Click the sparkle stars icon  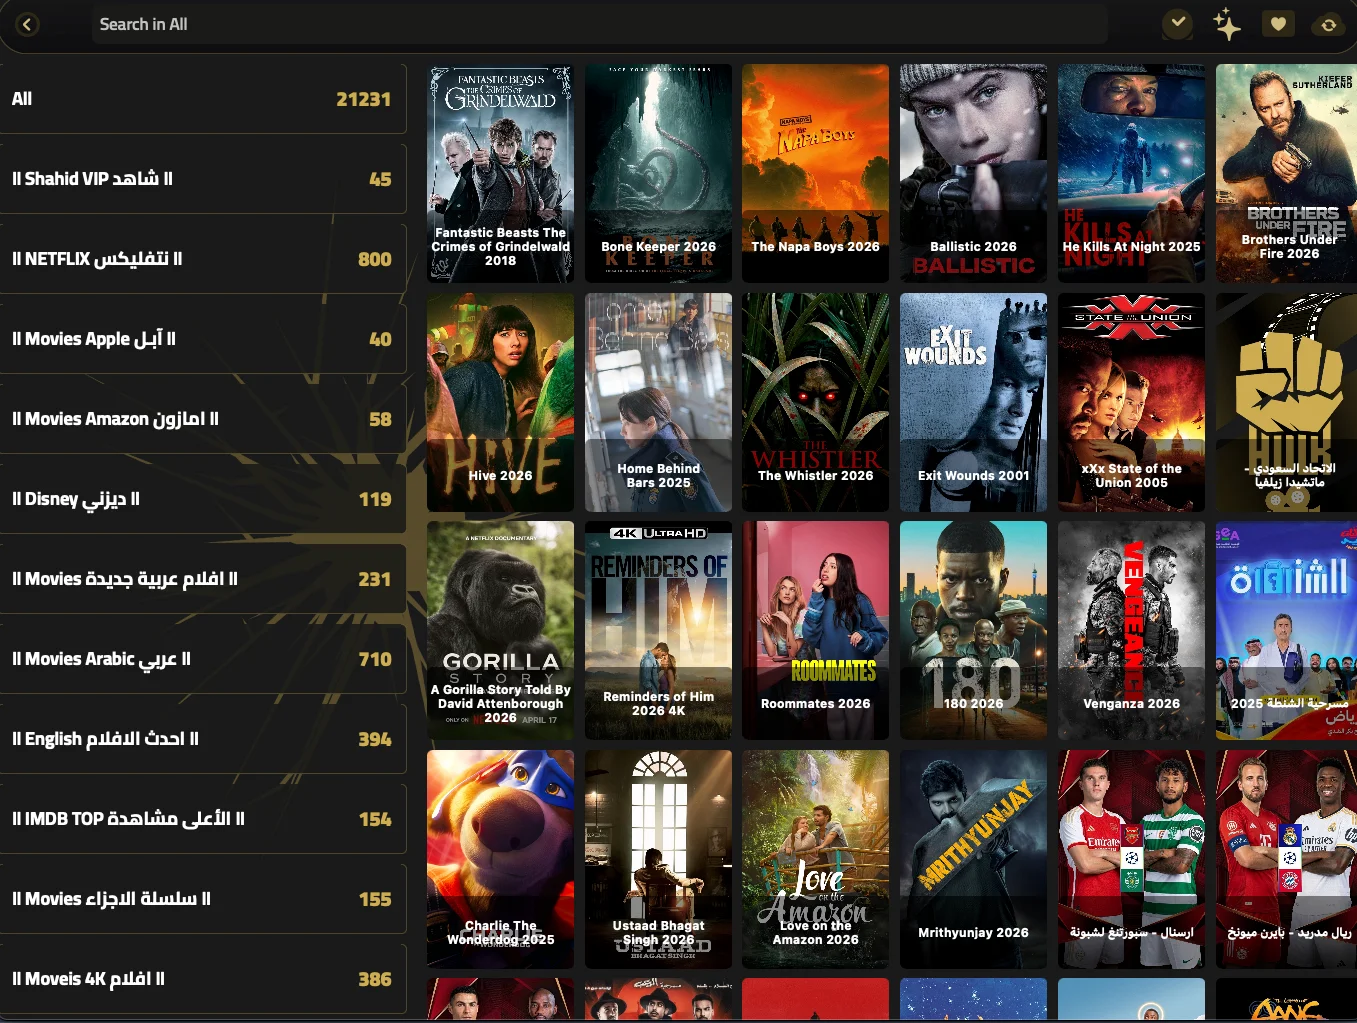click(1227, 24)
